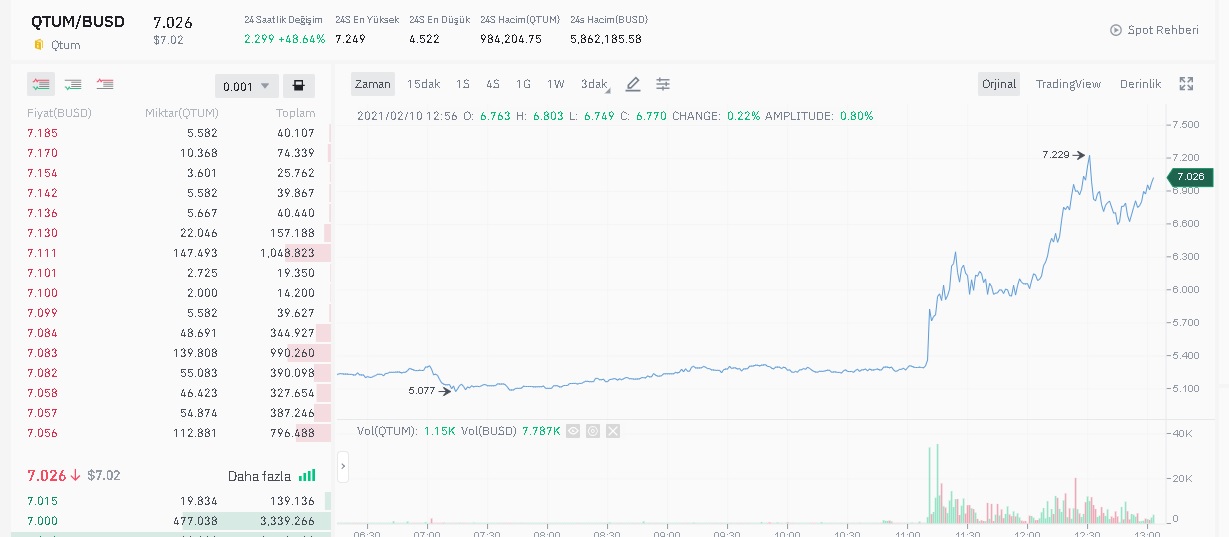The width and height of the screenshot is (1229, 537).
Task: Click the order book layout button
Action: (298, 86)
